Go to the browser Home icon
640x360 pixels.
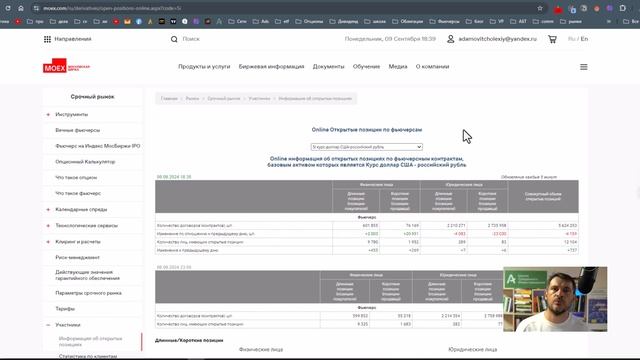point(21,8)
